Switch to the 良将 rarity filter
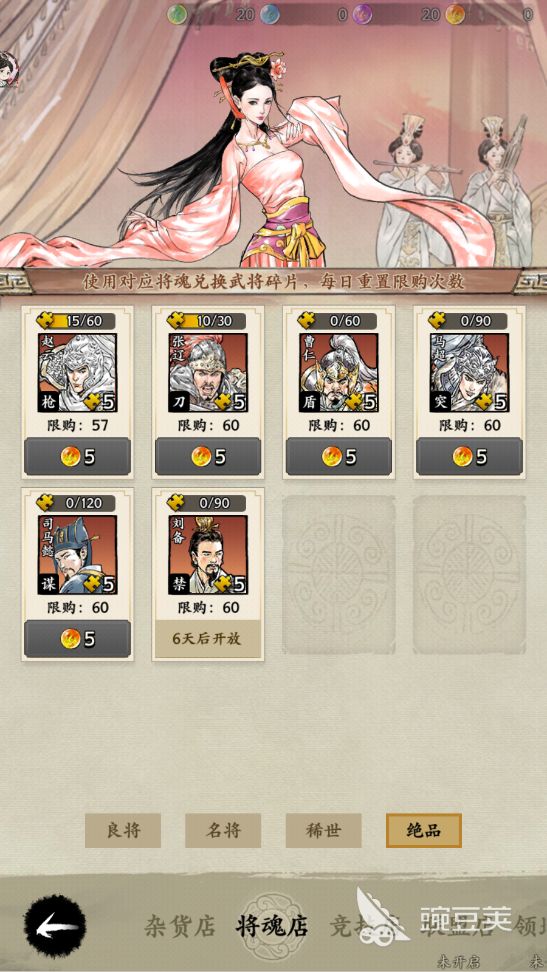This screenshot has height=972, width=547. tap(123, 831)
